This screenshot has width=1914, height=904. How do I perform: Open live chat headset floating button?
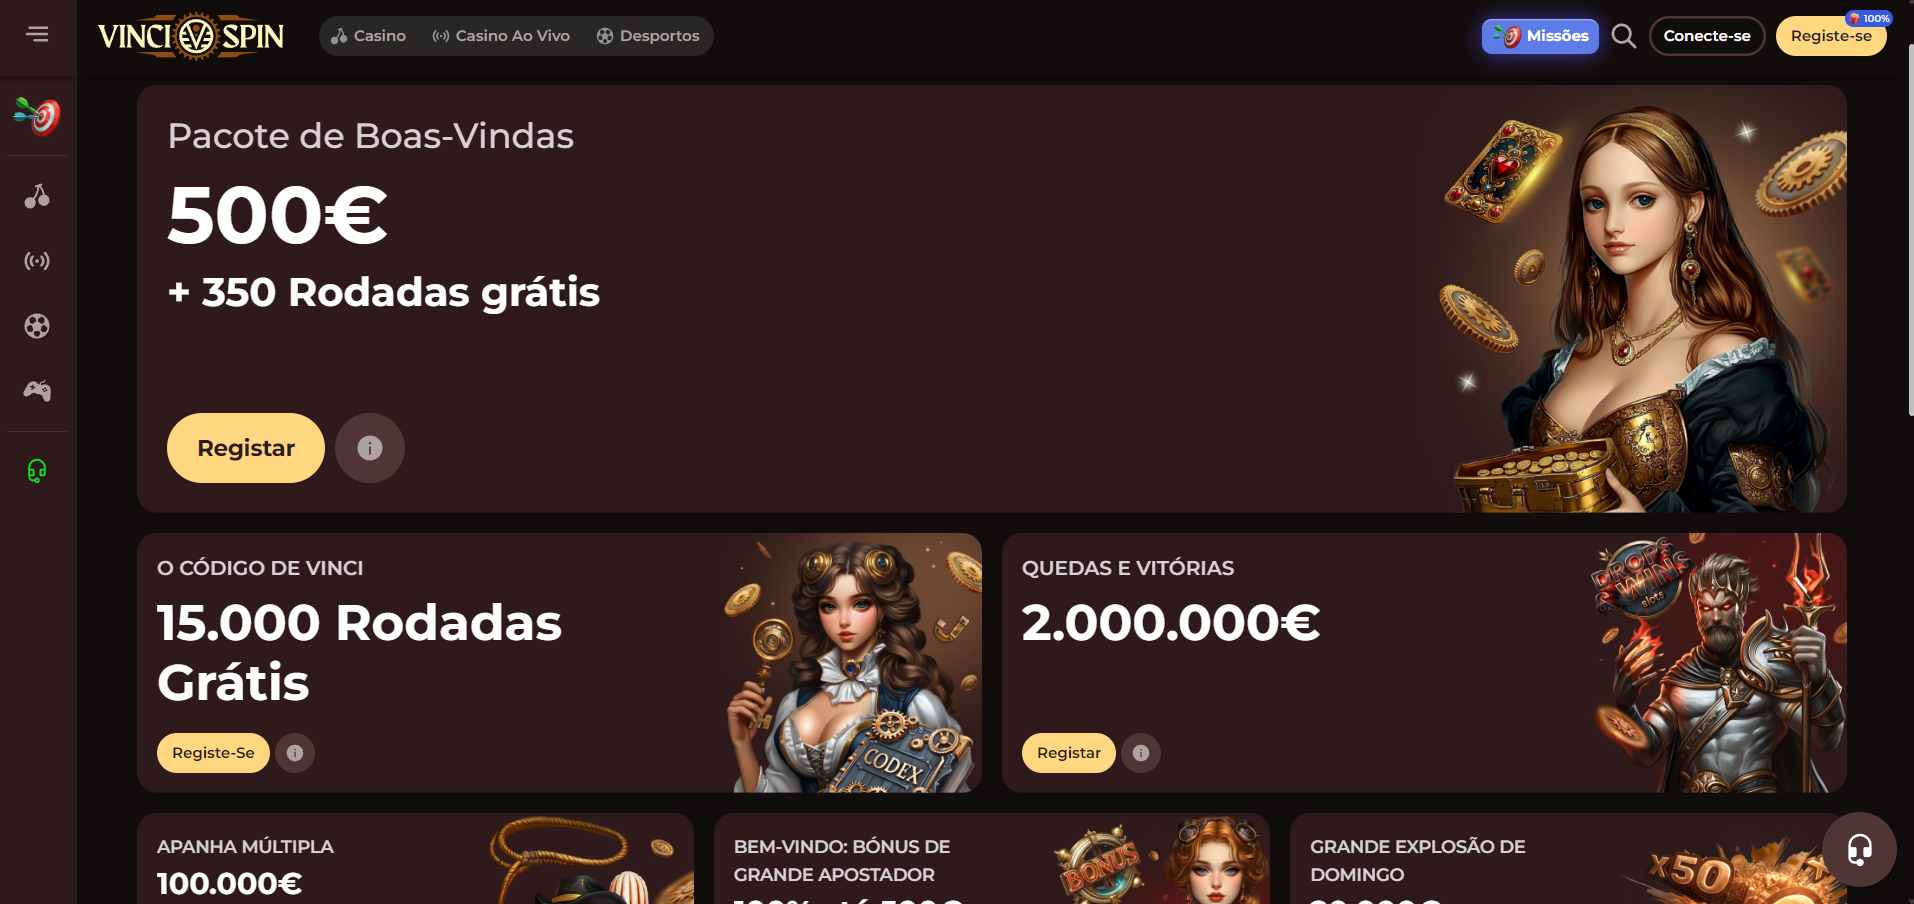1859,849
